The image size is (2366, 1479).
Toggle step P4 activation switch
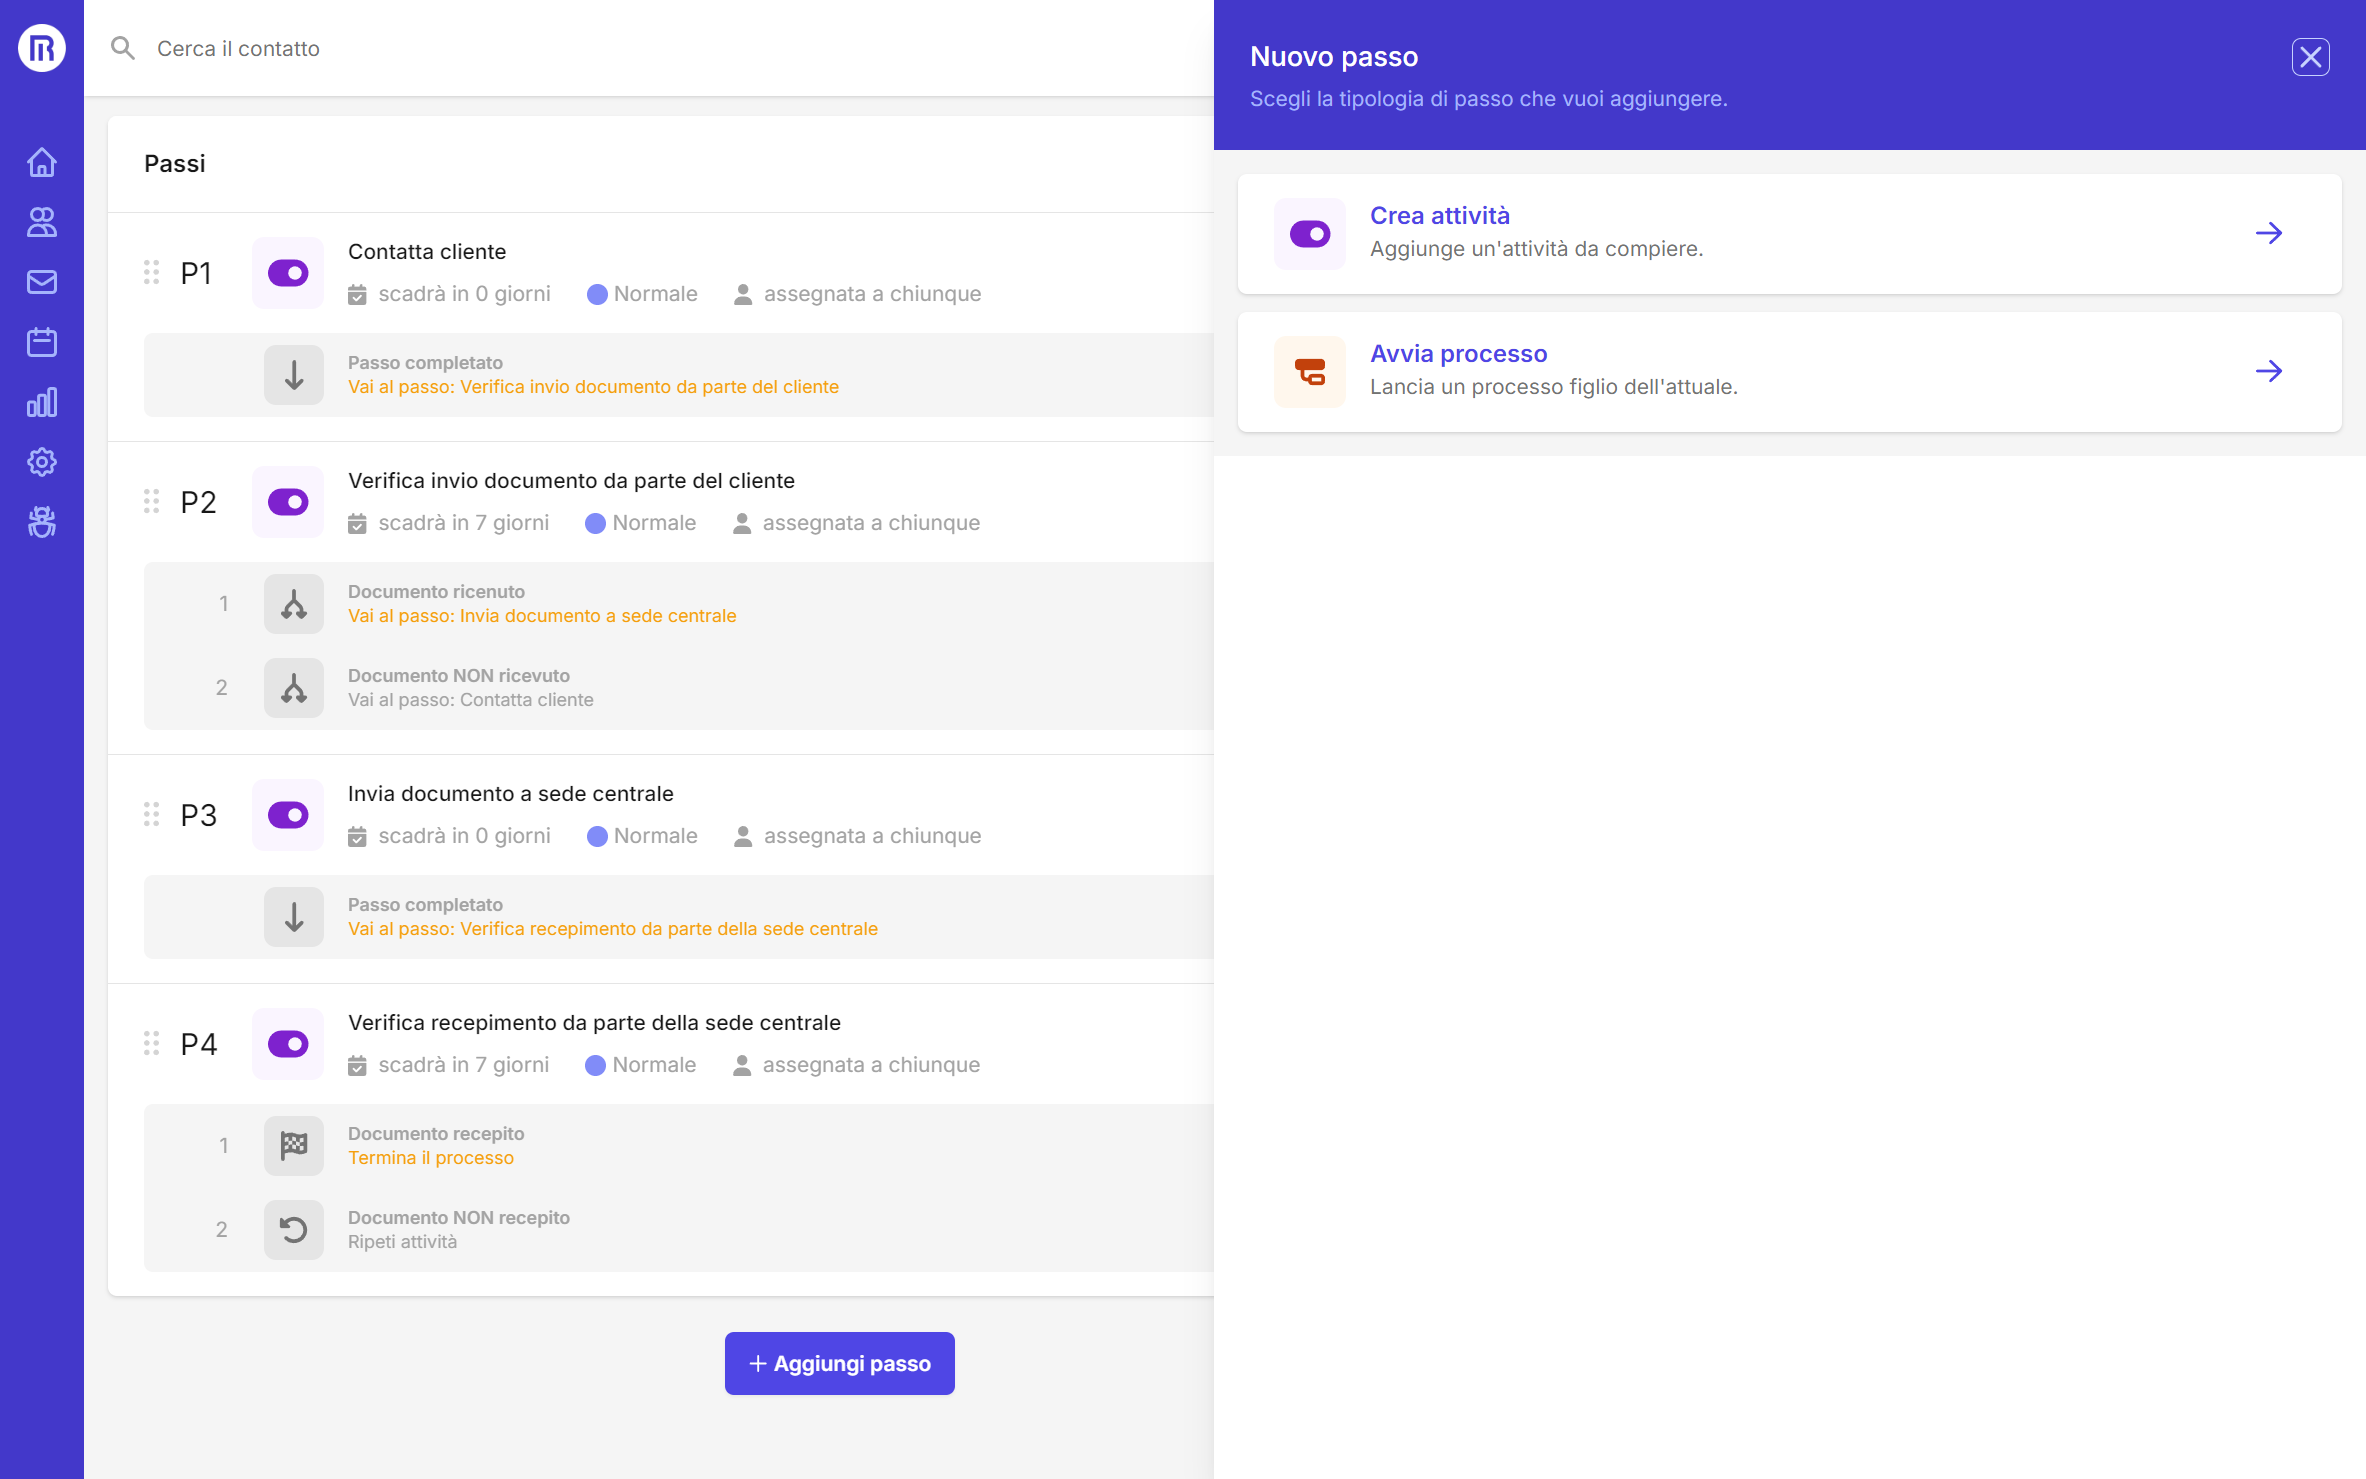287,1043
